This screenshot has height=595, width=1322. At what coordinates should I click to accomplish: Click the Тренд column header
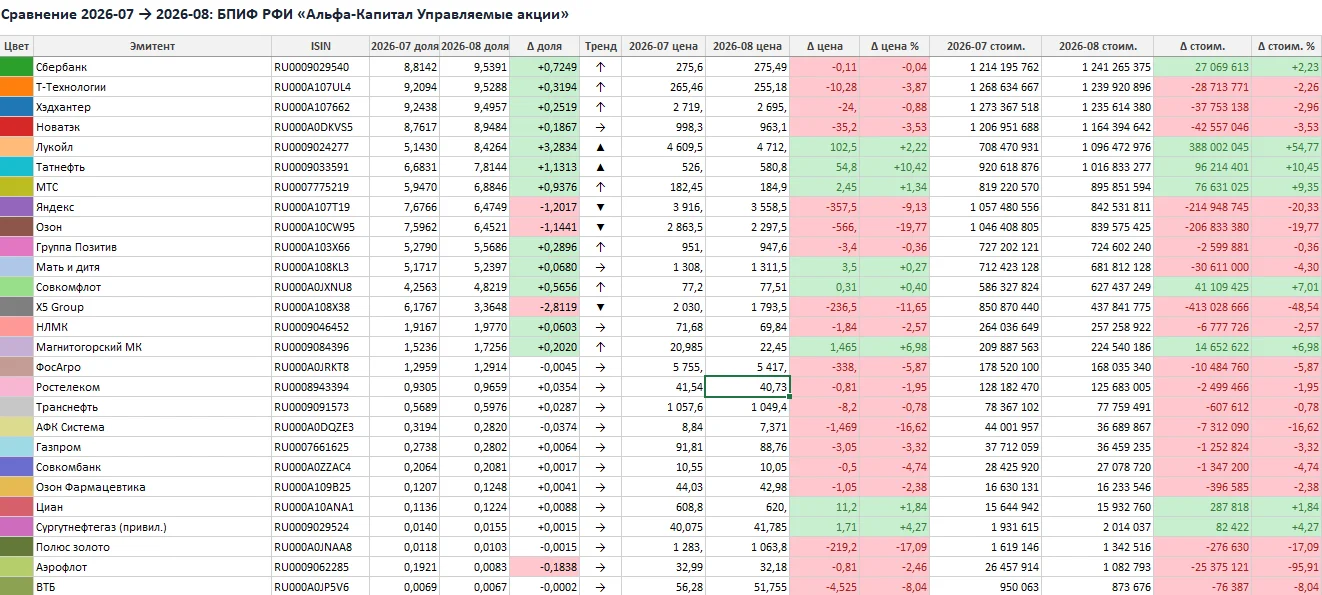(601, 46)
